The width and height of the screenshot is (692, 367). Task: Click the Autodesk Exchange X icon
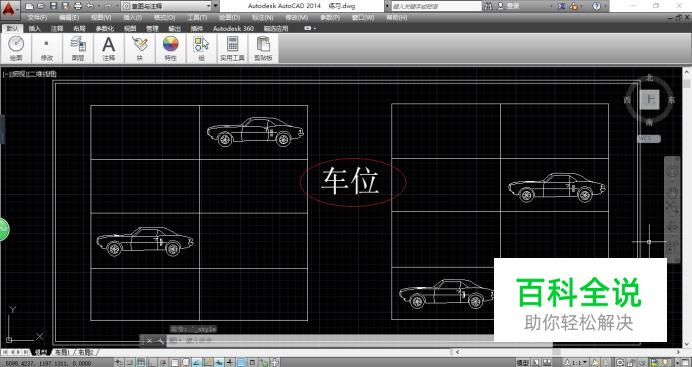coord(561,6)
